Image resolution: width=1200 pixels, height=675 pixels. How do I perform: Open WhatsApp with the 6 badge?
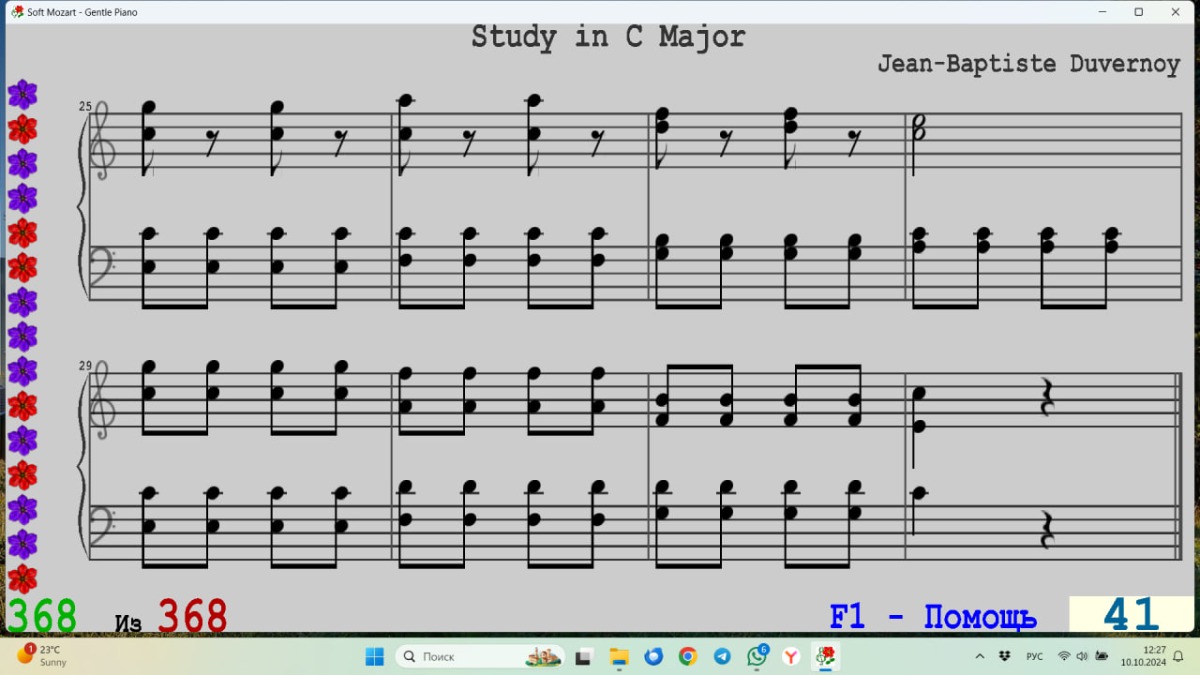click(757, 656)
